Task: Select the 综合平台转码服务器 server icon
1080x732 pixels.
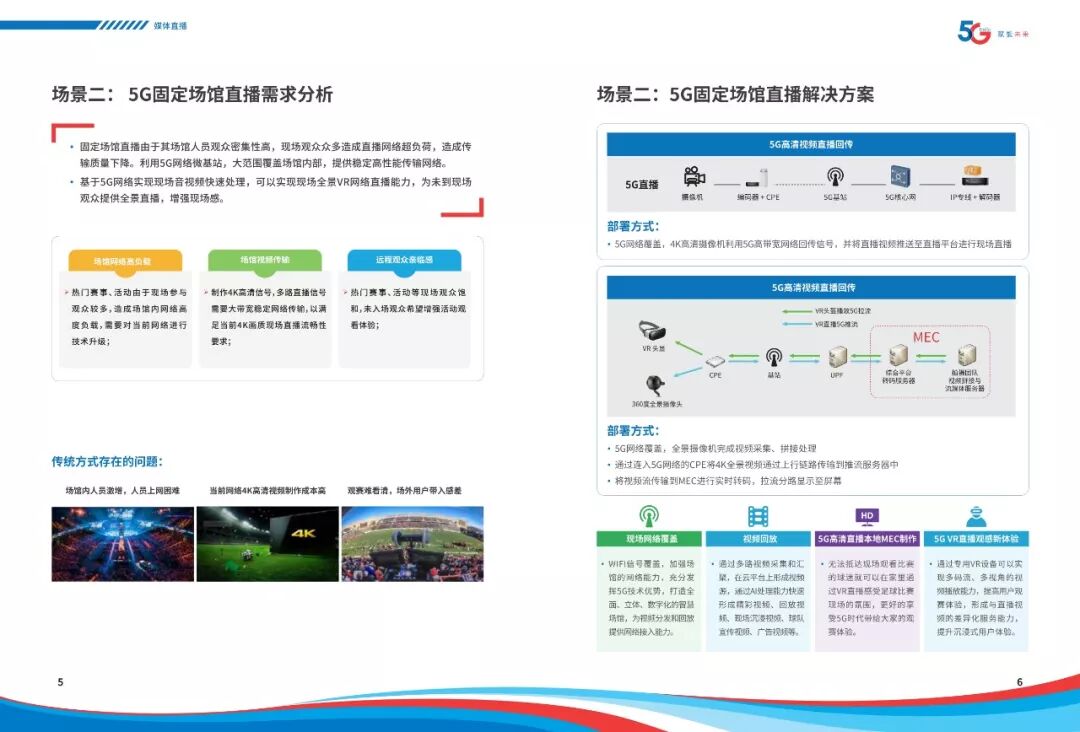Action: [898, 356]
